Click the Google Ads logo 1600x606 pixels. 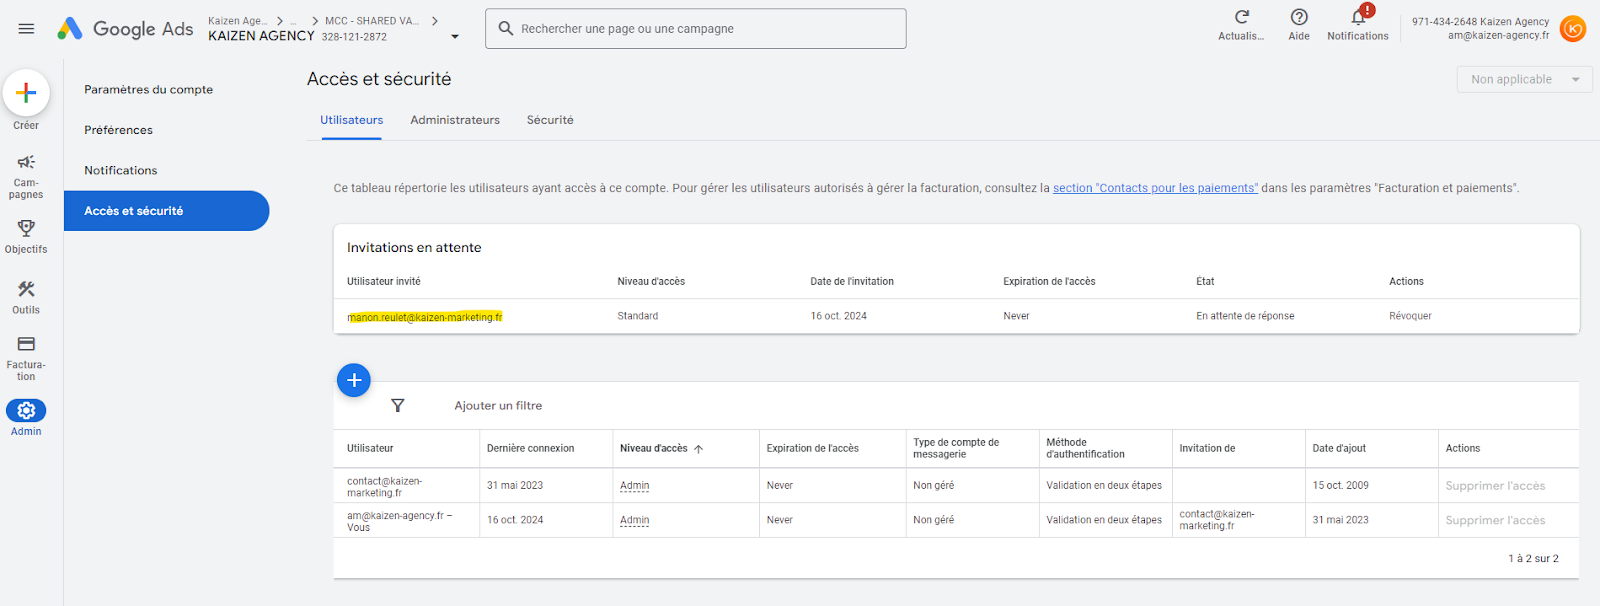click(125, 29)
